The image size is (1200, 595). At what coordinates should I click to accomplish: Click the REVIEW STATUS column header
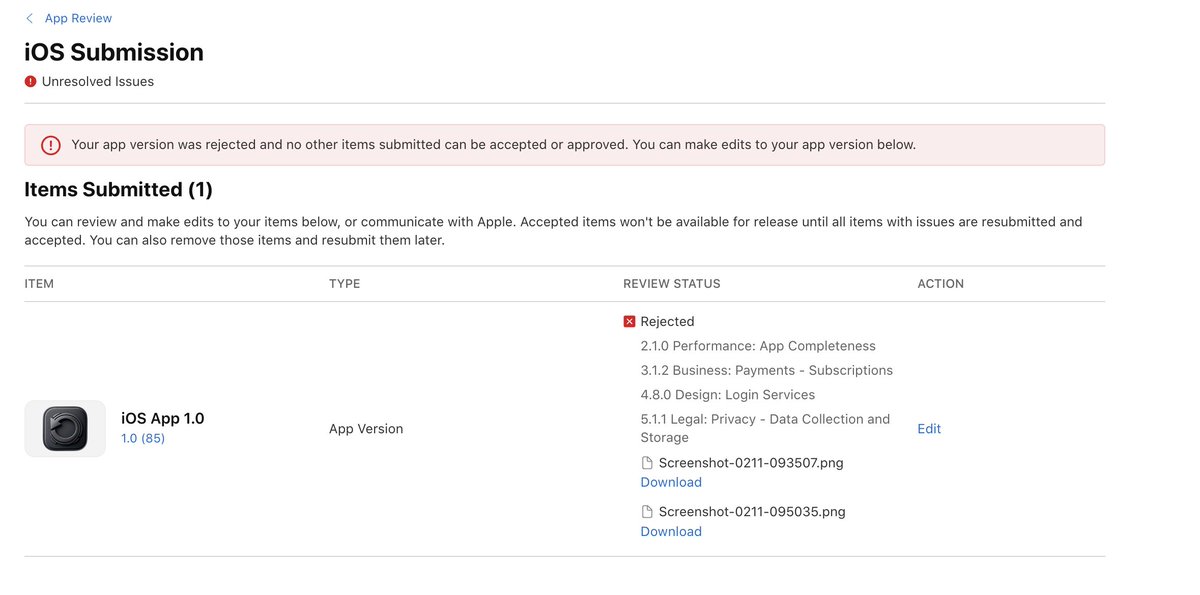[x=671, y=284]
